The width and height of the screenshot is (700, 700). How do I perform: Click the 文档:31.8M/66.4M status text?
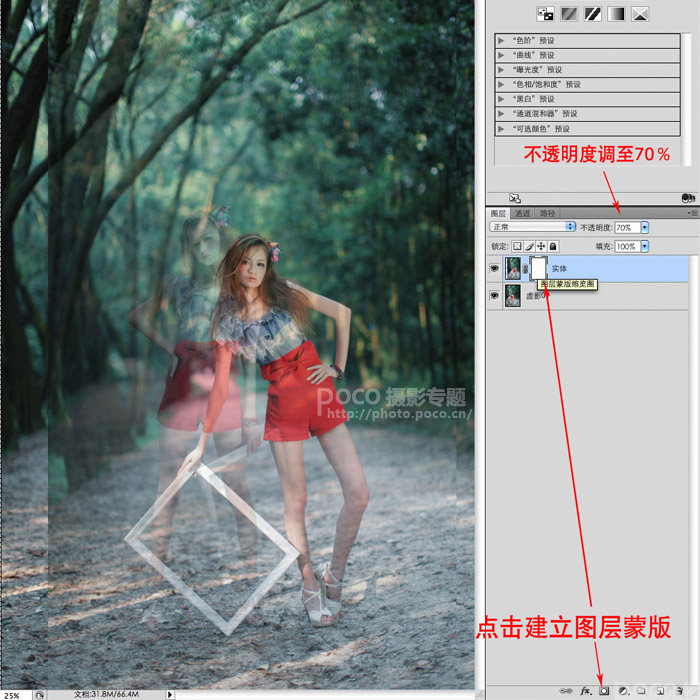106,694
